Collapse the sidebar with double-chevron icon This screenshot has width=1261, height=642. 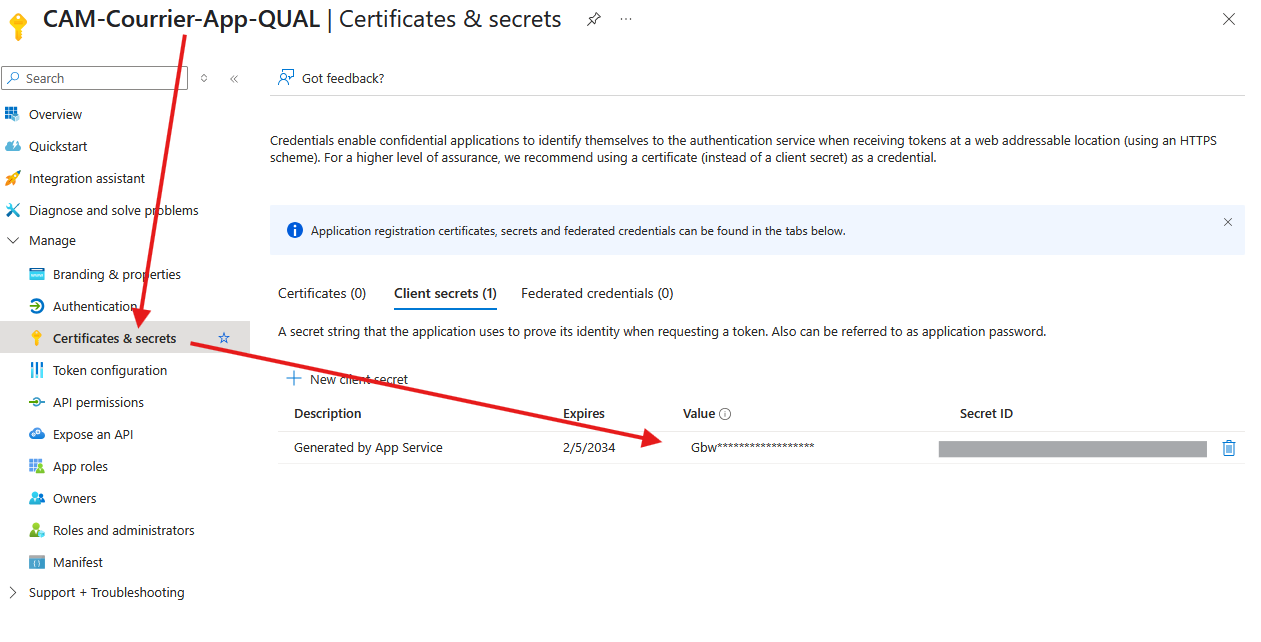[234, 79]
